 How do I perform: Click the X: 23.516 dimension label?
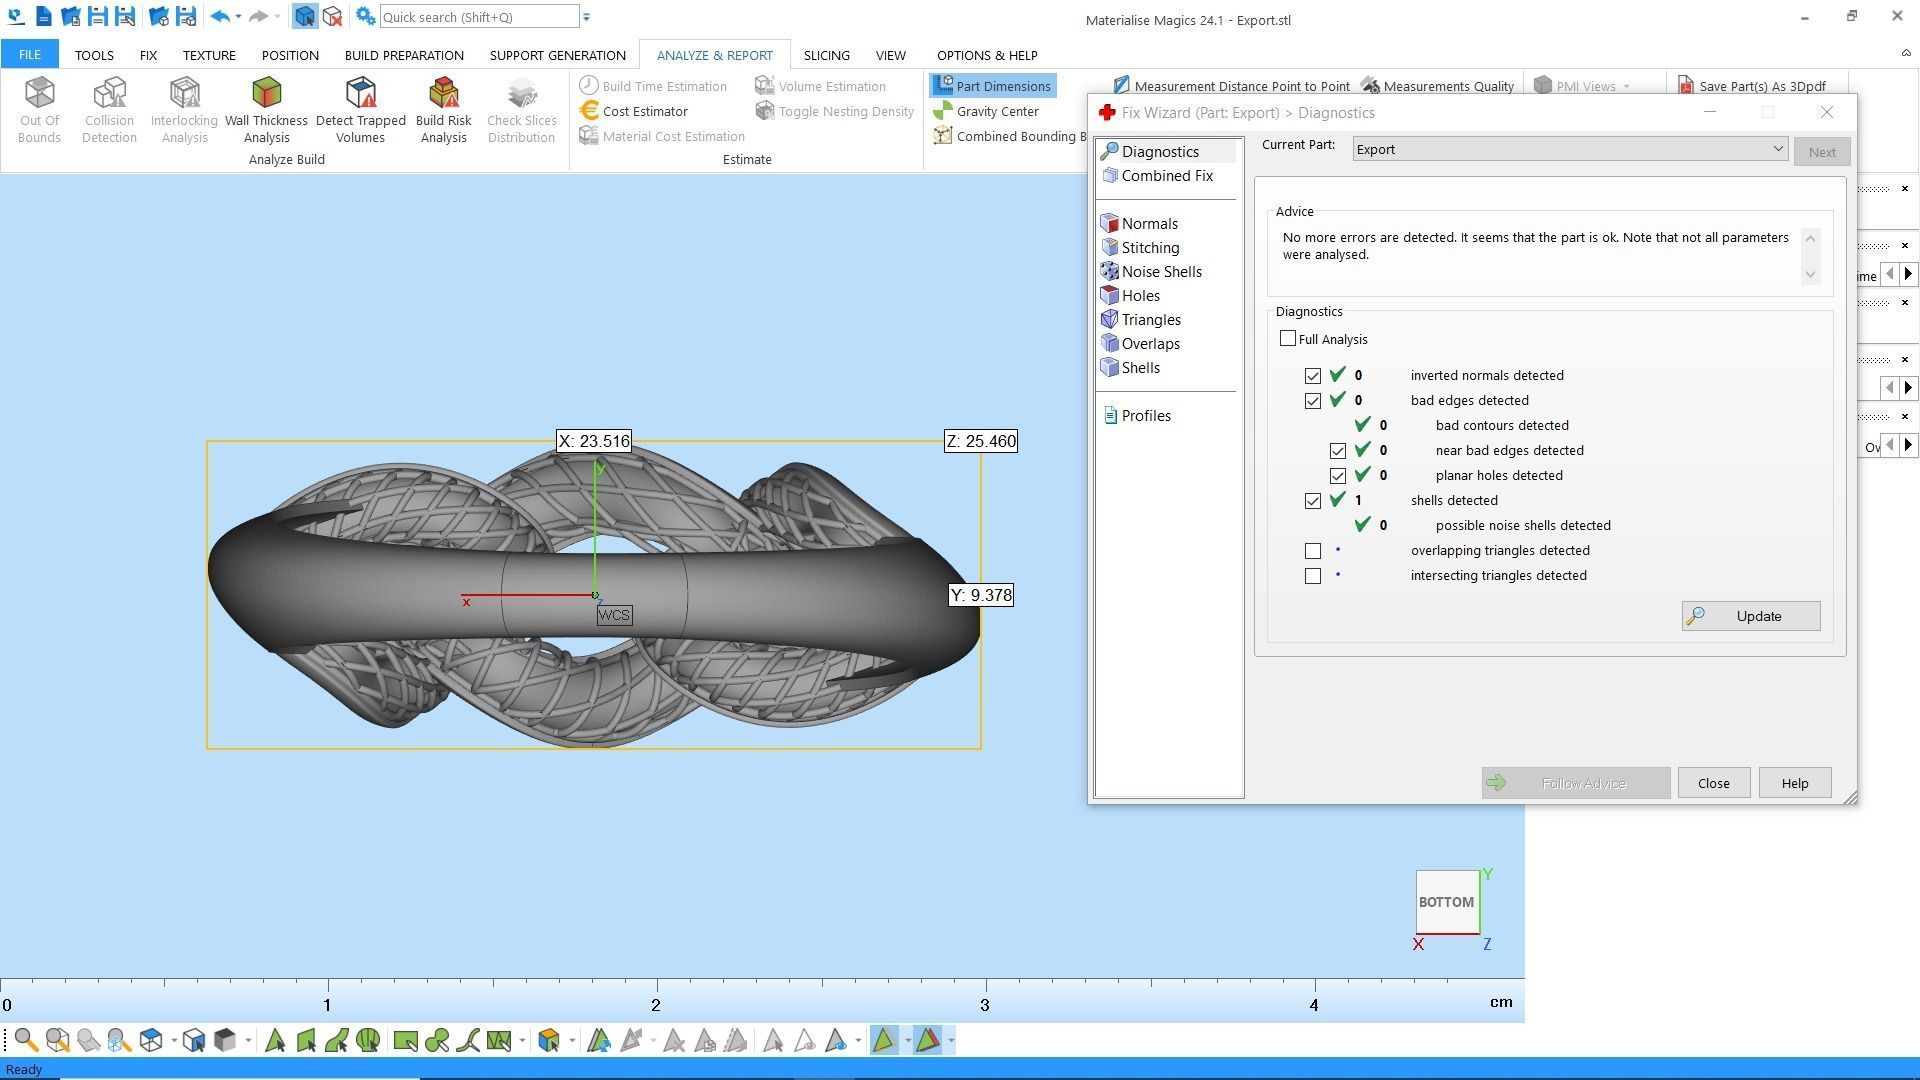(x=594, y=441)
